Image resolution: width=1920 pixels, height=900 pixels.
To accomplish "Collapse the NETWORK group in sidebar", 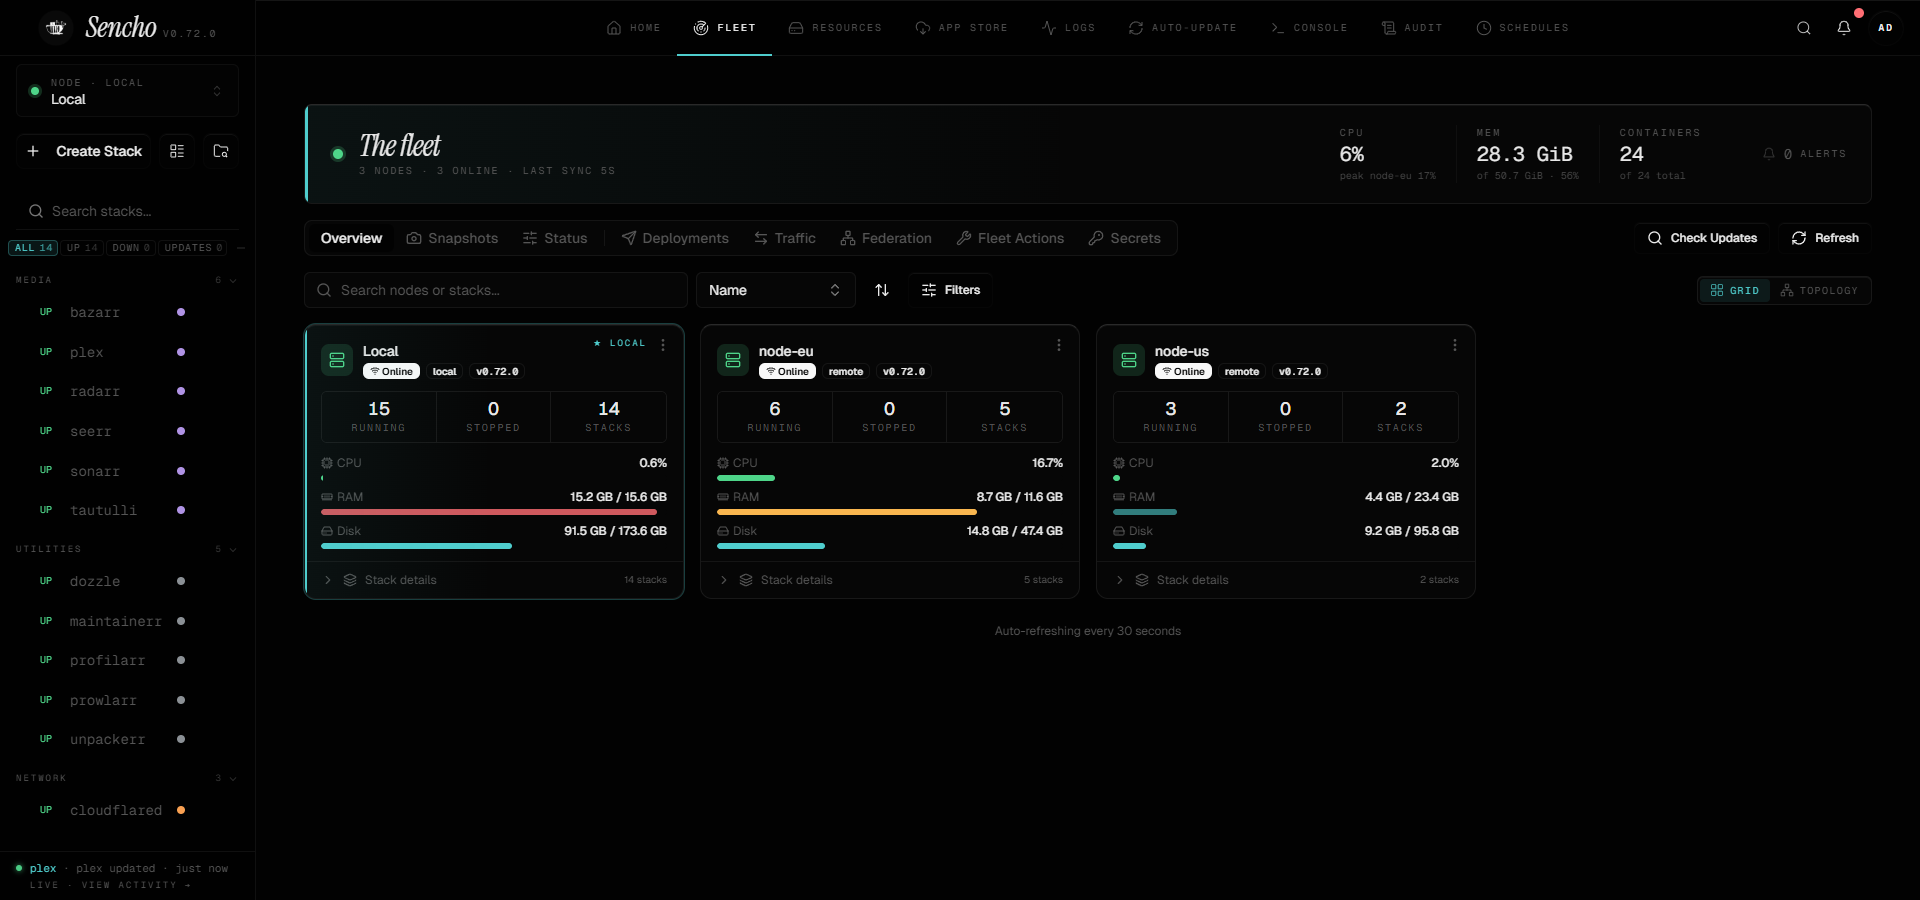I will click(126, 778).
